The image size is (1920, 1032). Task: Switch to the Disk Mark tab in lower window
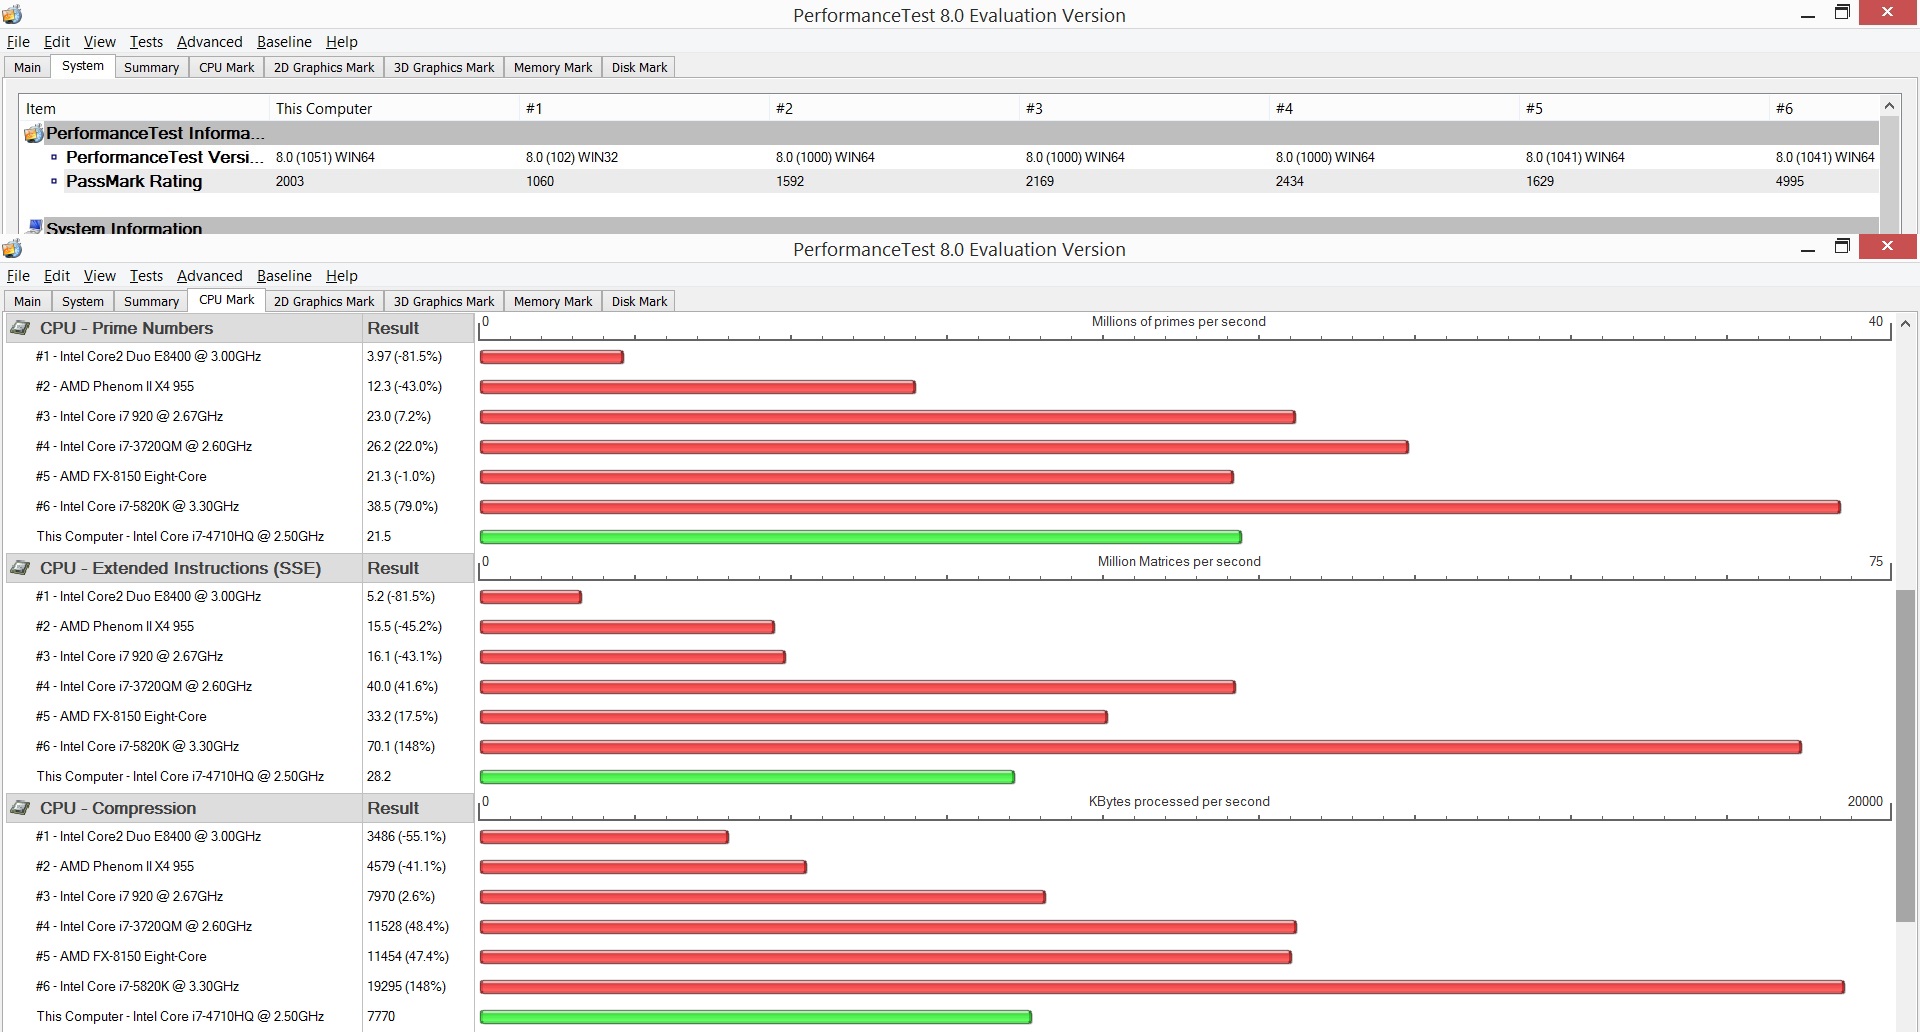(x=639, y=301)
